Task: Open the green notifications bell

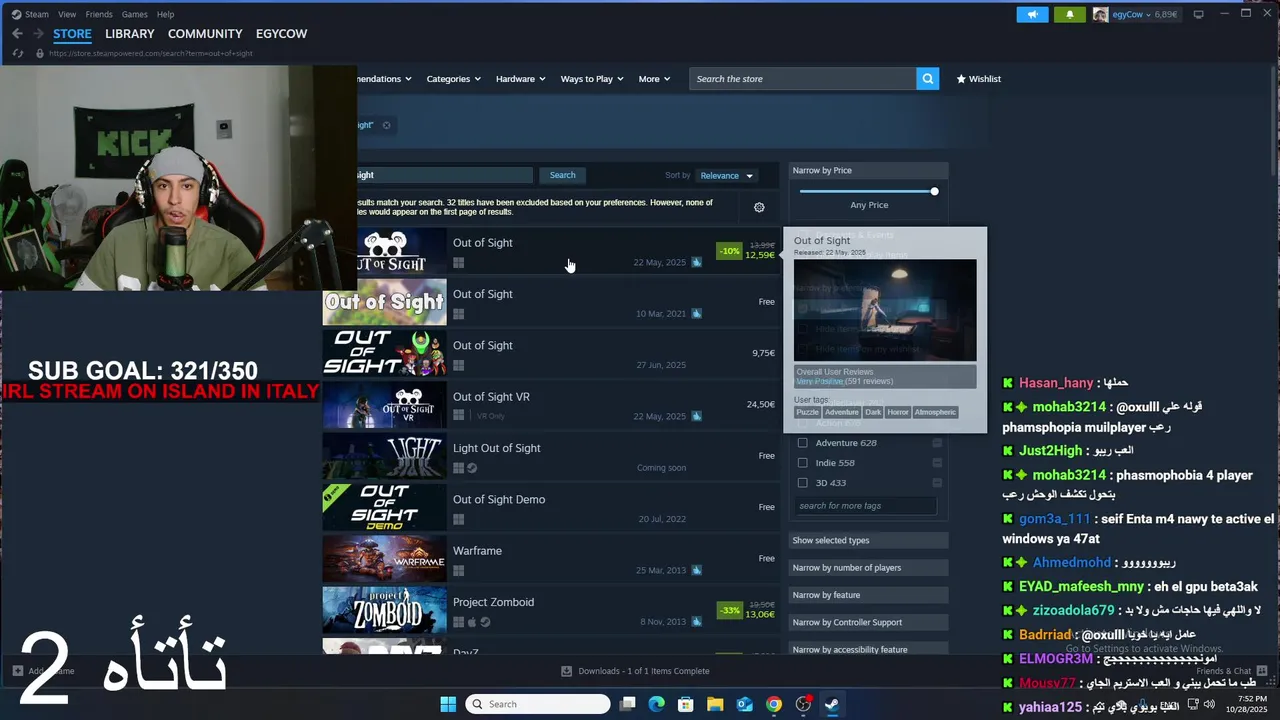Action: 1069,14
